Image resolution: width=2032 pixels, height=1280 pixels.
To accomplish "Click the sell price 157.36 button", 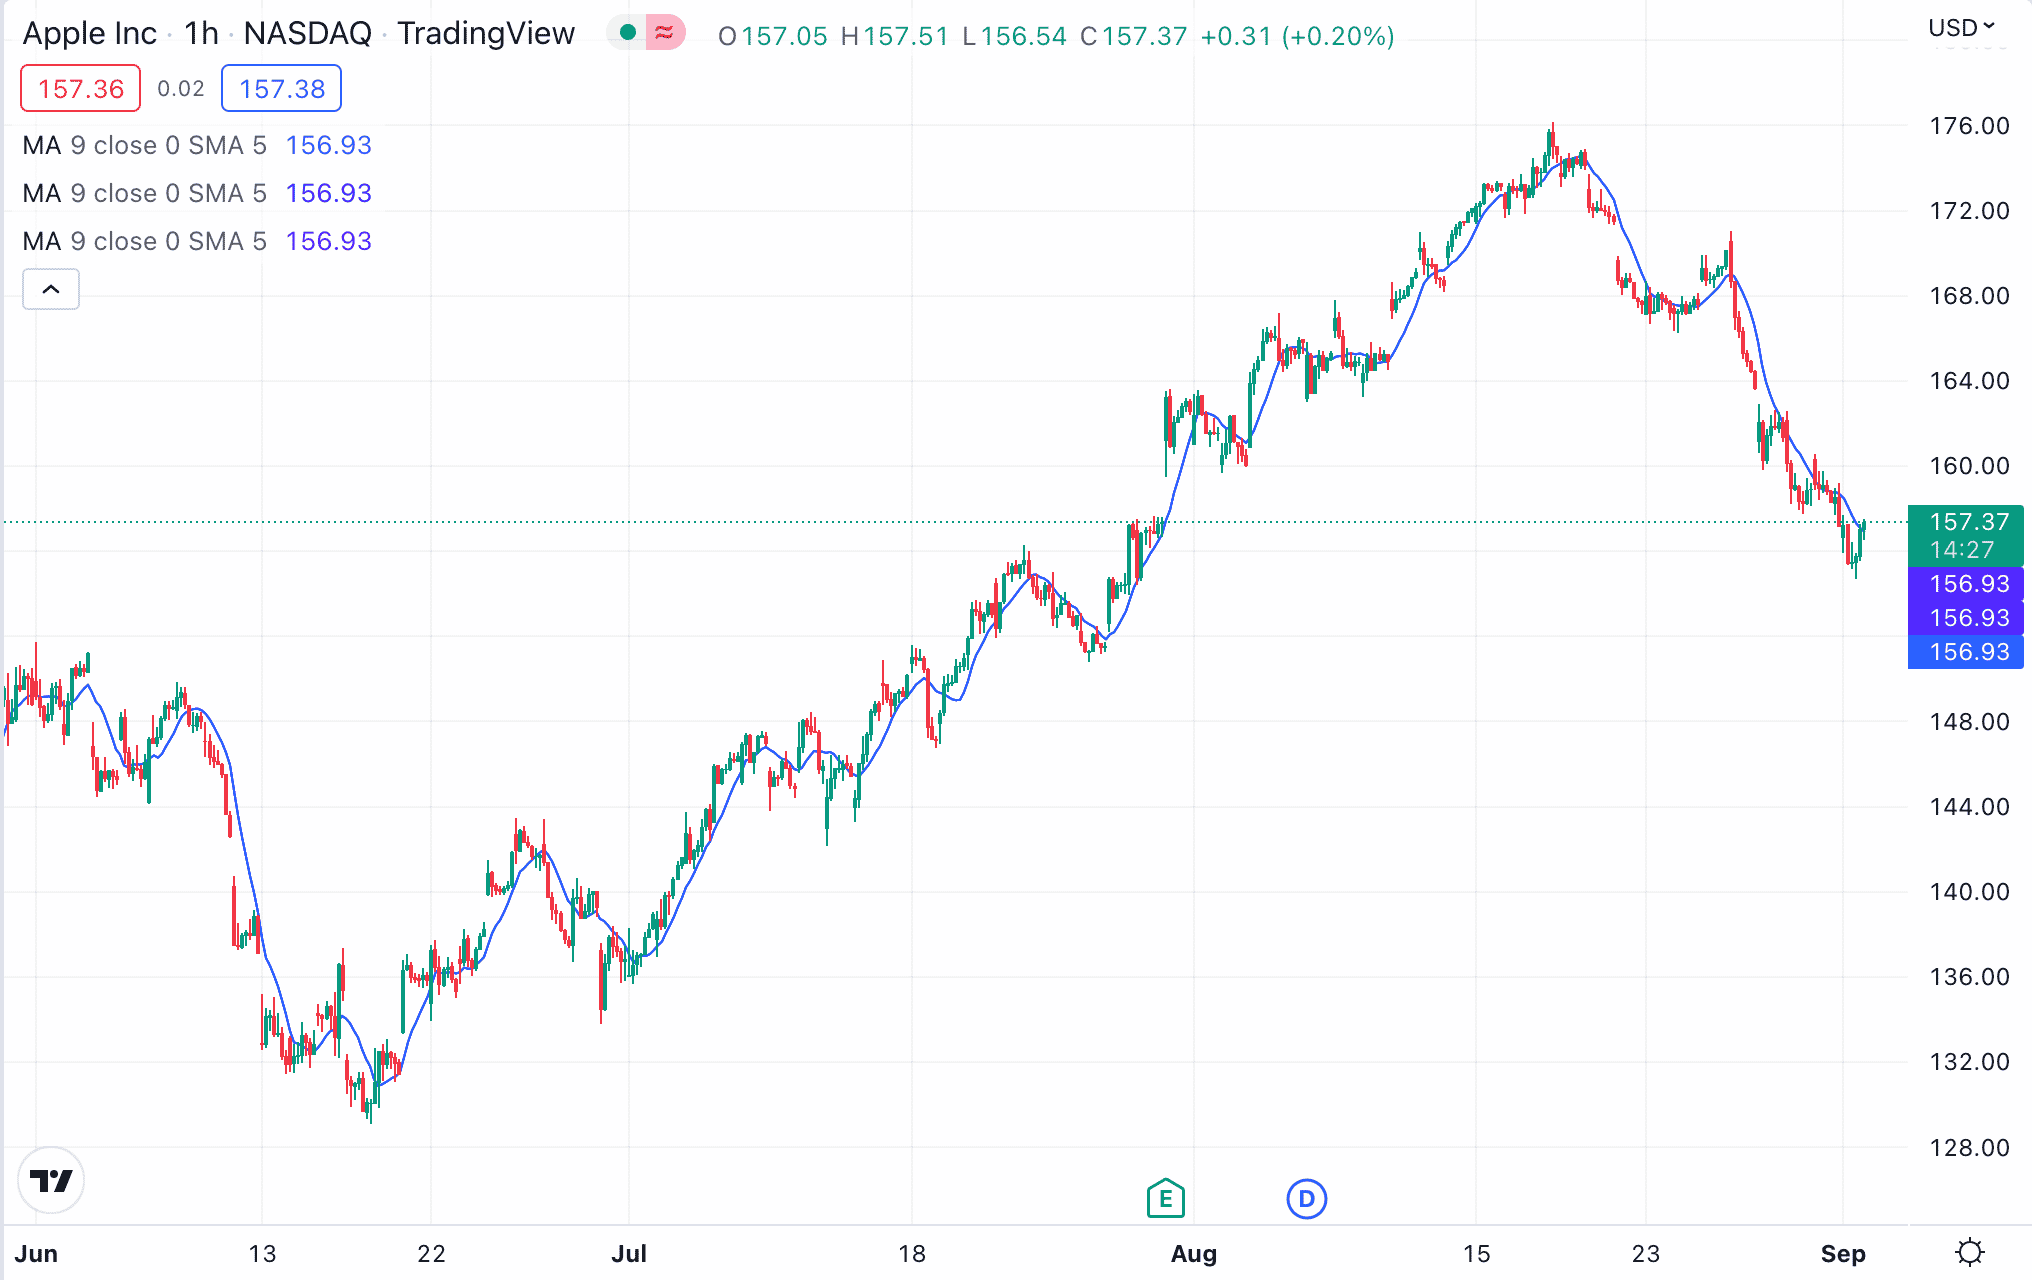I will [81, 89].
